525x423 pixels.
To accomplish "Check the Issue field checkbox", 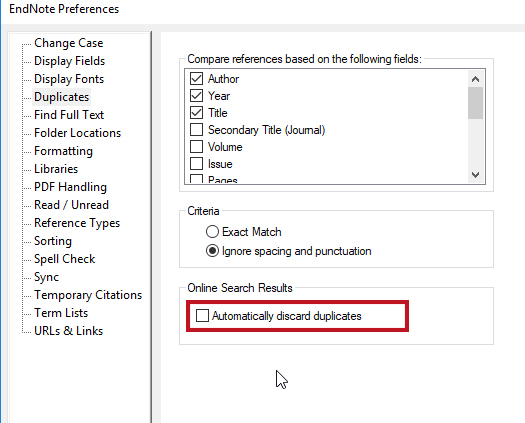I will 196,164.
